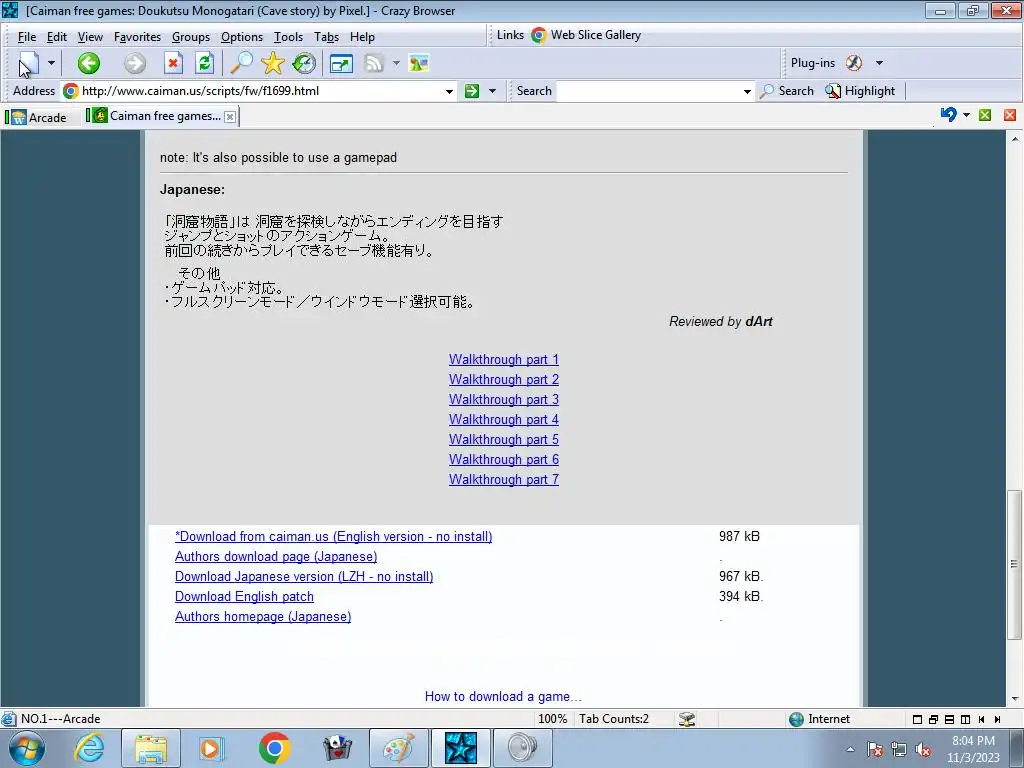Go back with the green arrow

(x=88, y=63)
